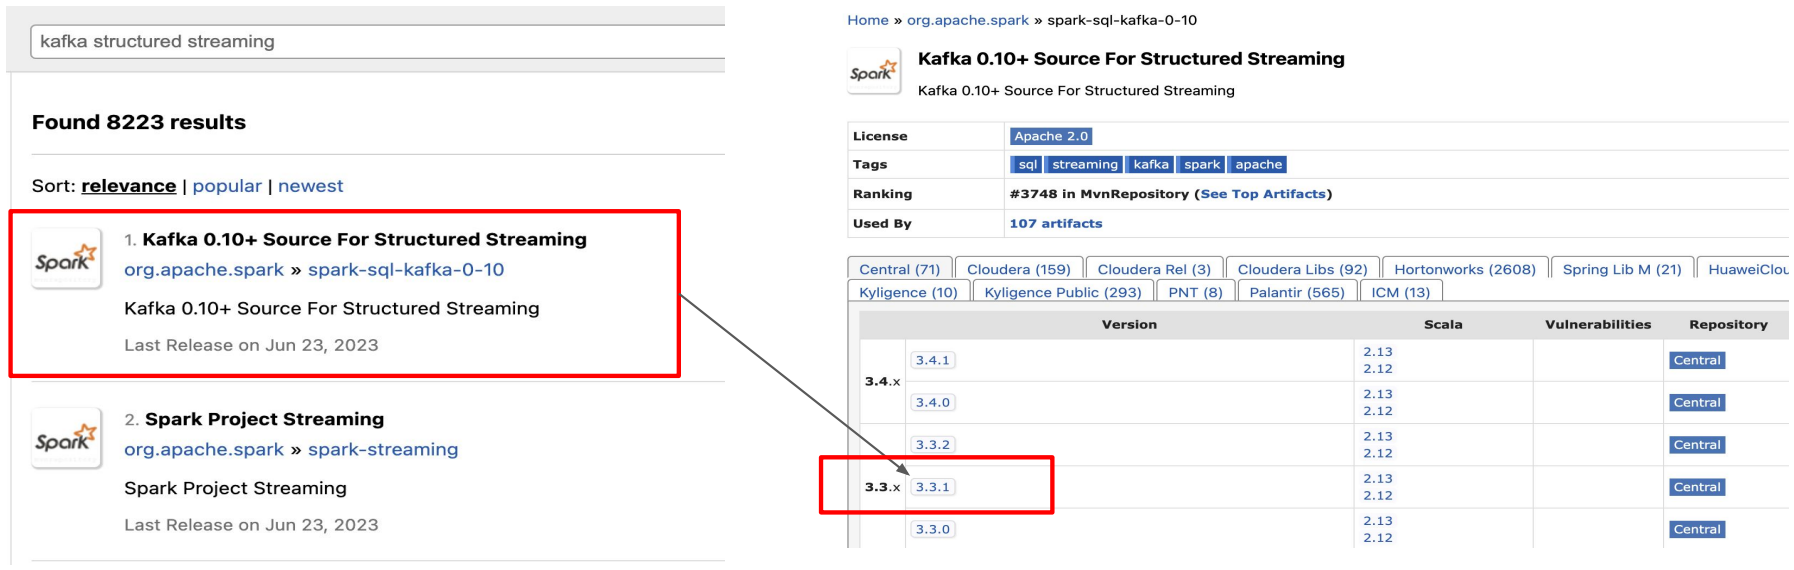Open 'Kafka 0.10+ Source For Structured Streaming' result title

(x=364, y=239)
